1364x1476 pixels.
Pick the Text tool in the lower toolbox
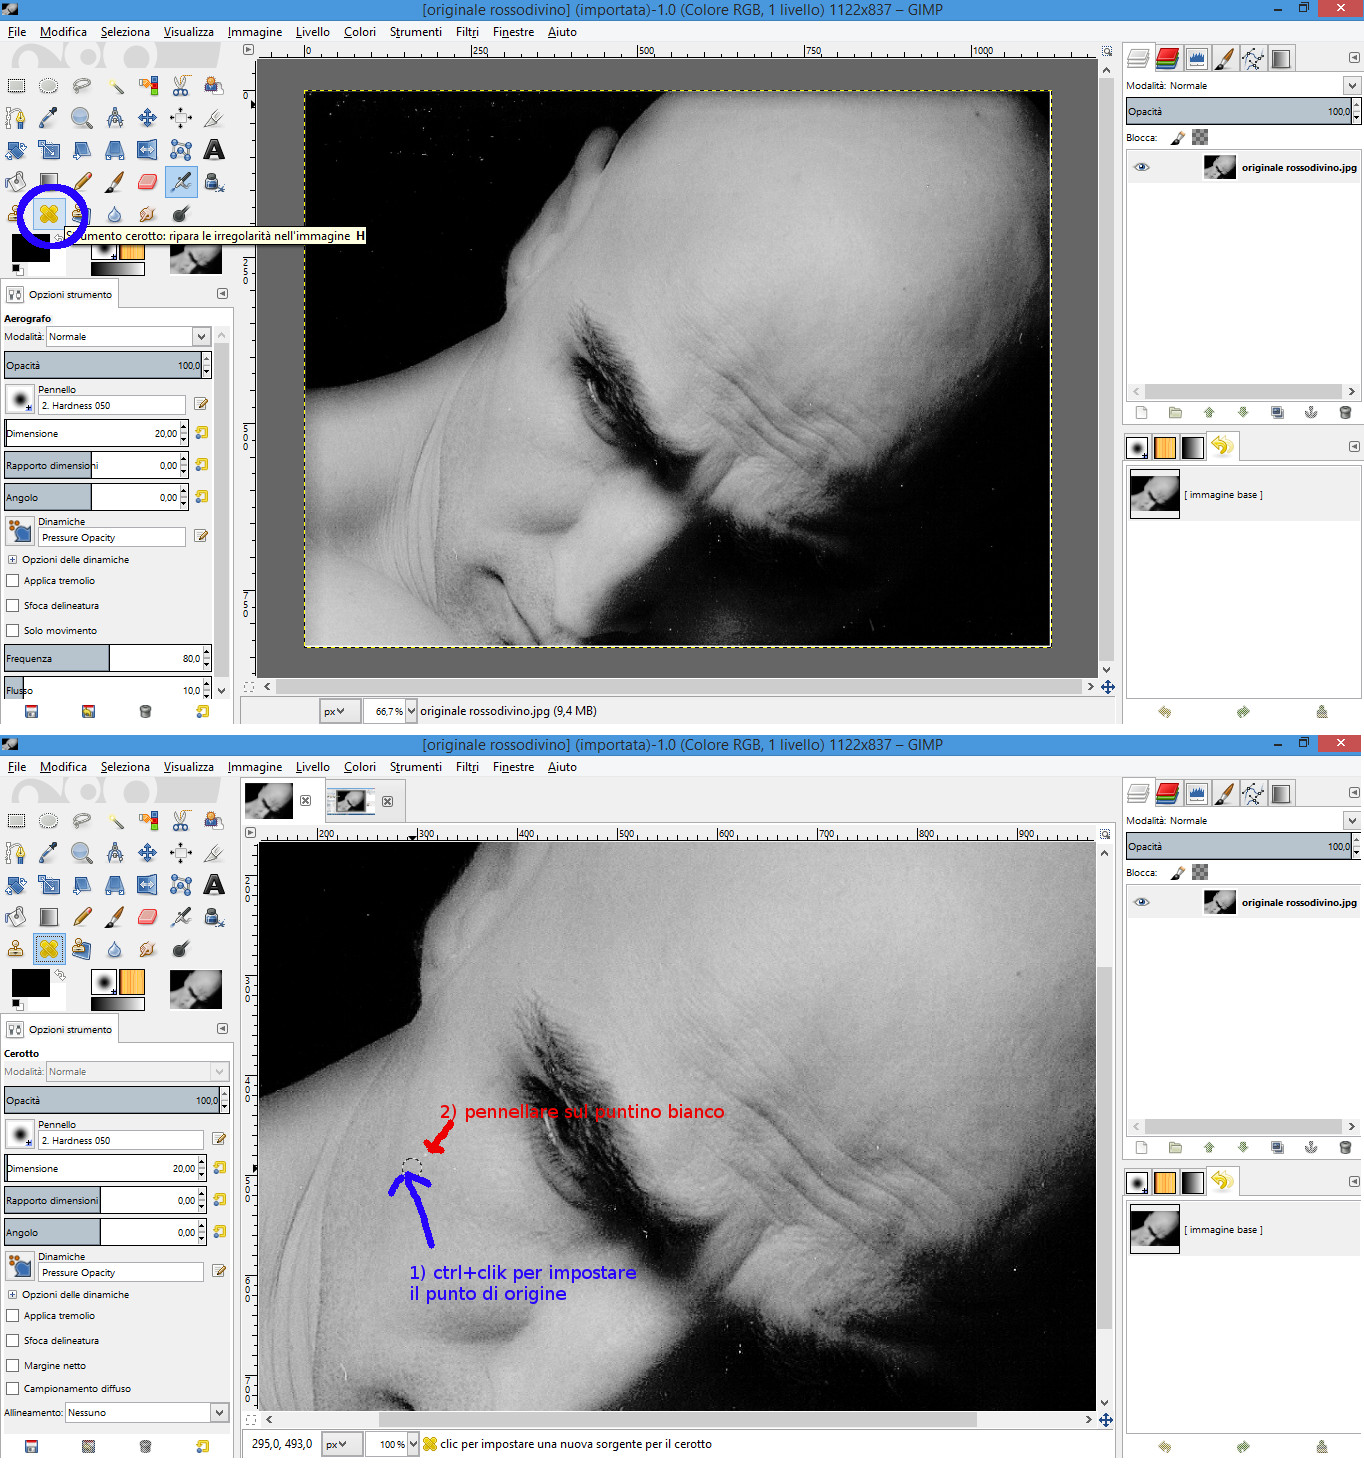tap(214, 885)
